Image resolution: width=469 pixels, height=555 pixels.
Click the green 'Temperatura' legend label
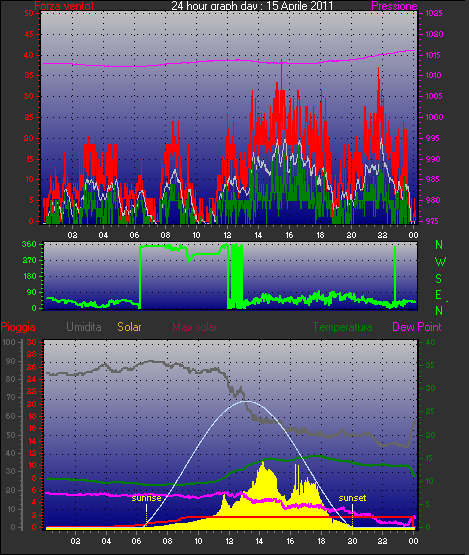click(342, 327)
